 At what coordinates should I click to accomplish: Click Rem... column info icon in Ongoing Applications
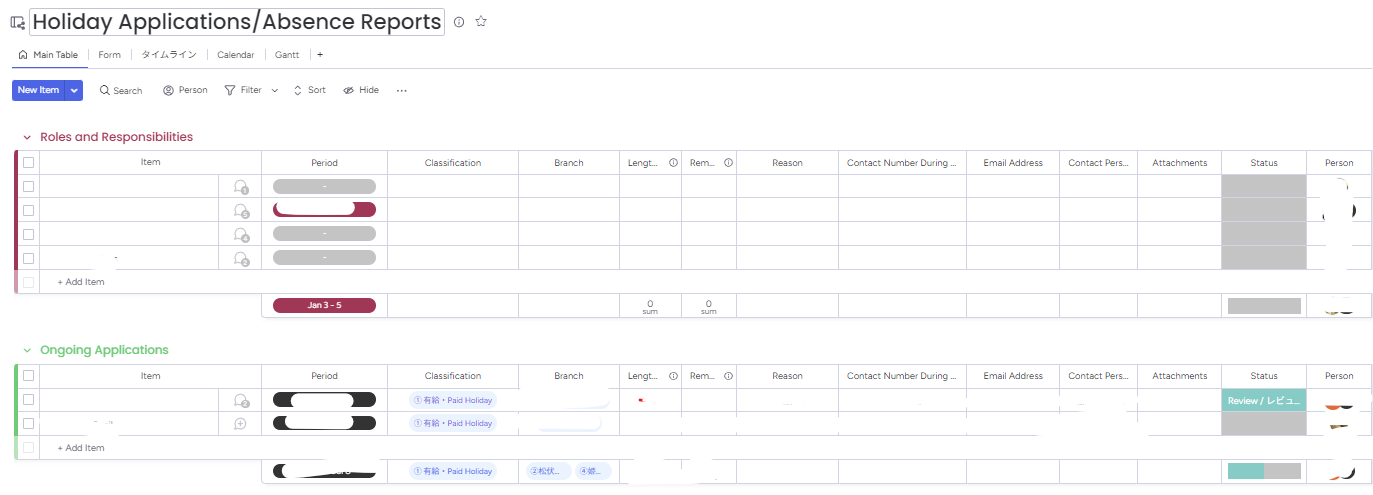point(728,376)
